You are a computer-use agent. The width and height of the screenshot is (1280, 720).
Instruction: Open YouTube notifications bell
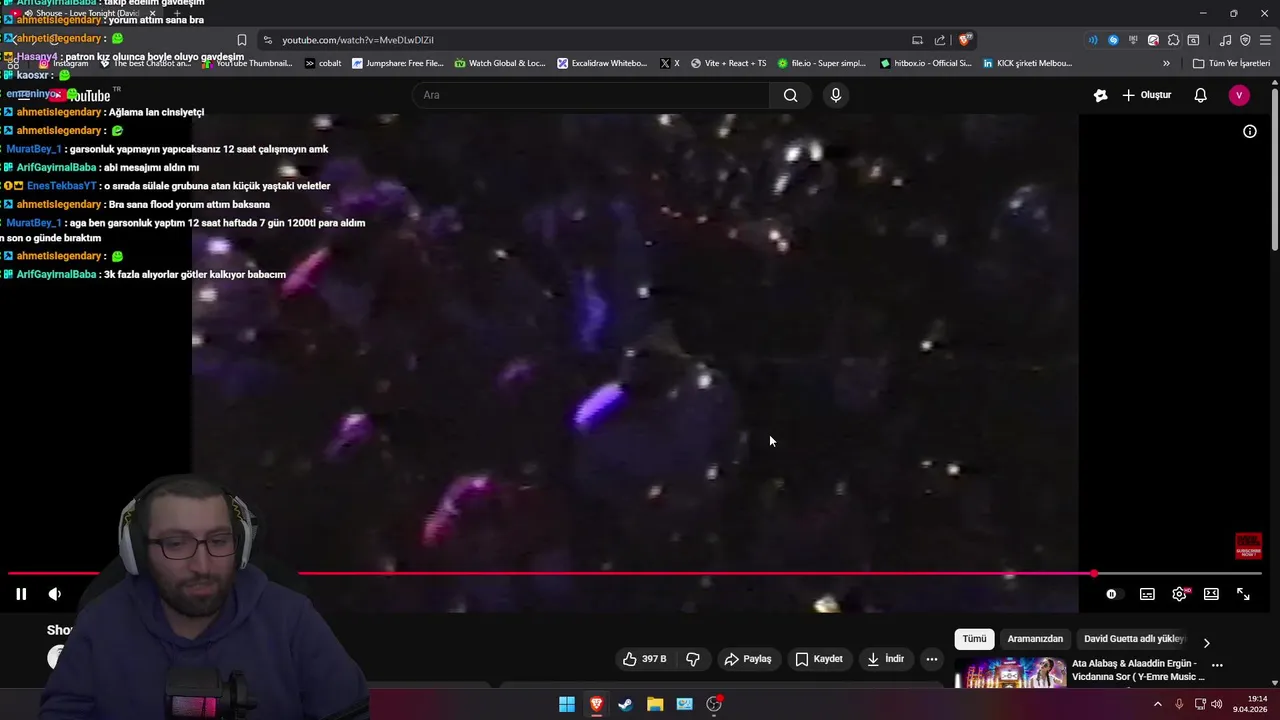(1201, 95)
